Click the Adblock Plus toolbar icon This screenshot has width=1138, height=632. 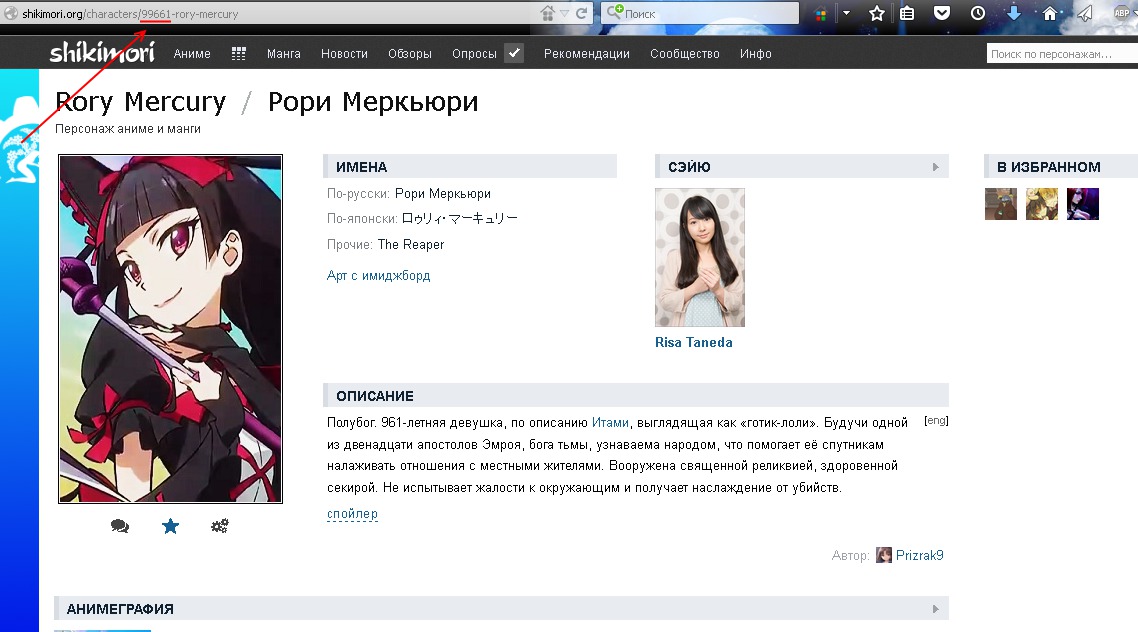[x=1122, y=14]
